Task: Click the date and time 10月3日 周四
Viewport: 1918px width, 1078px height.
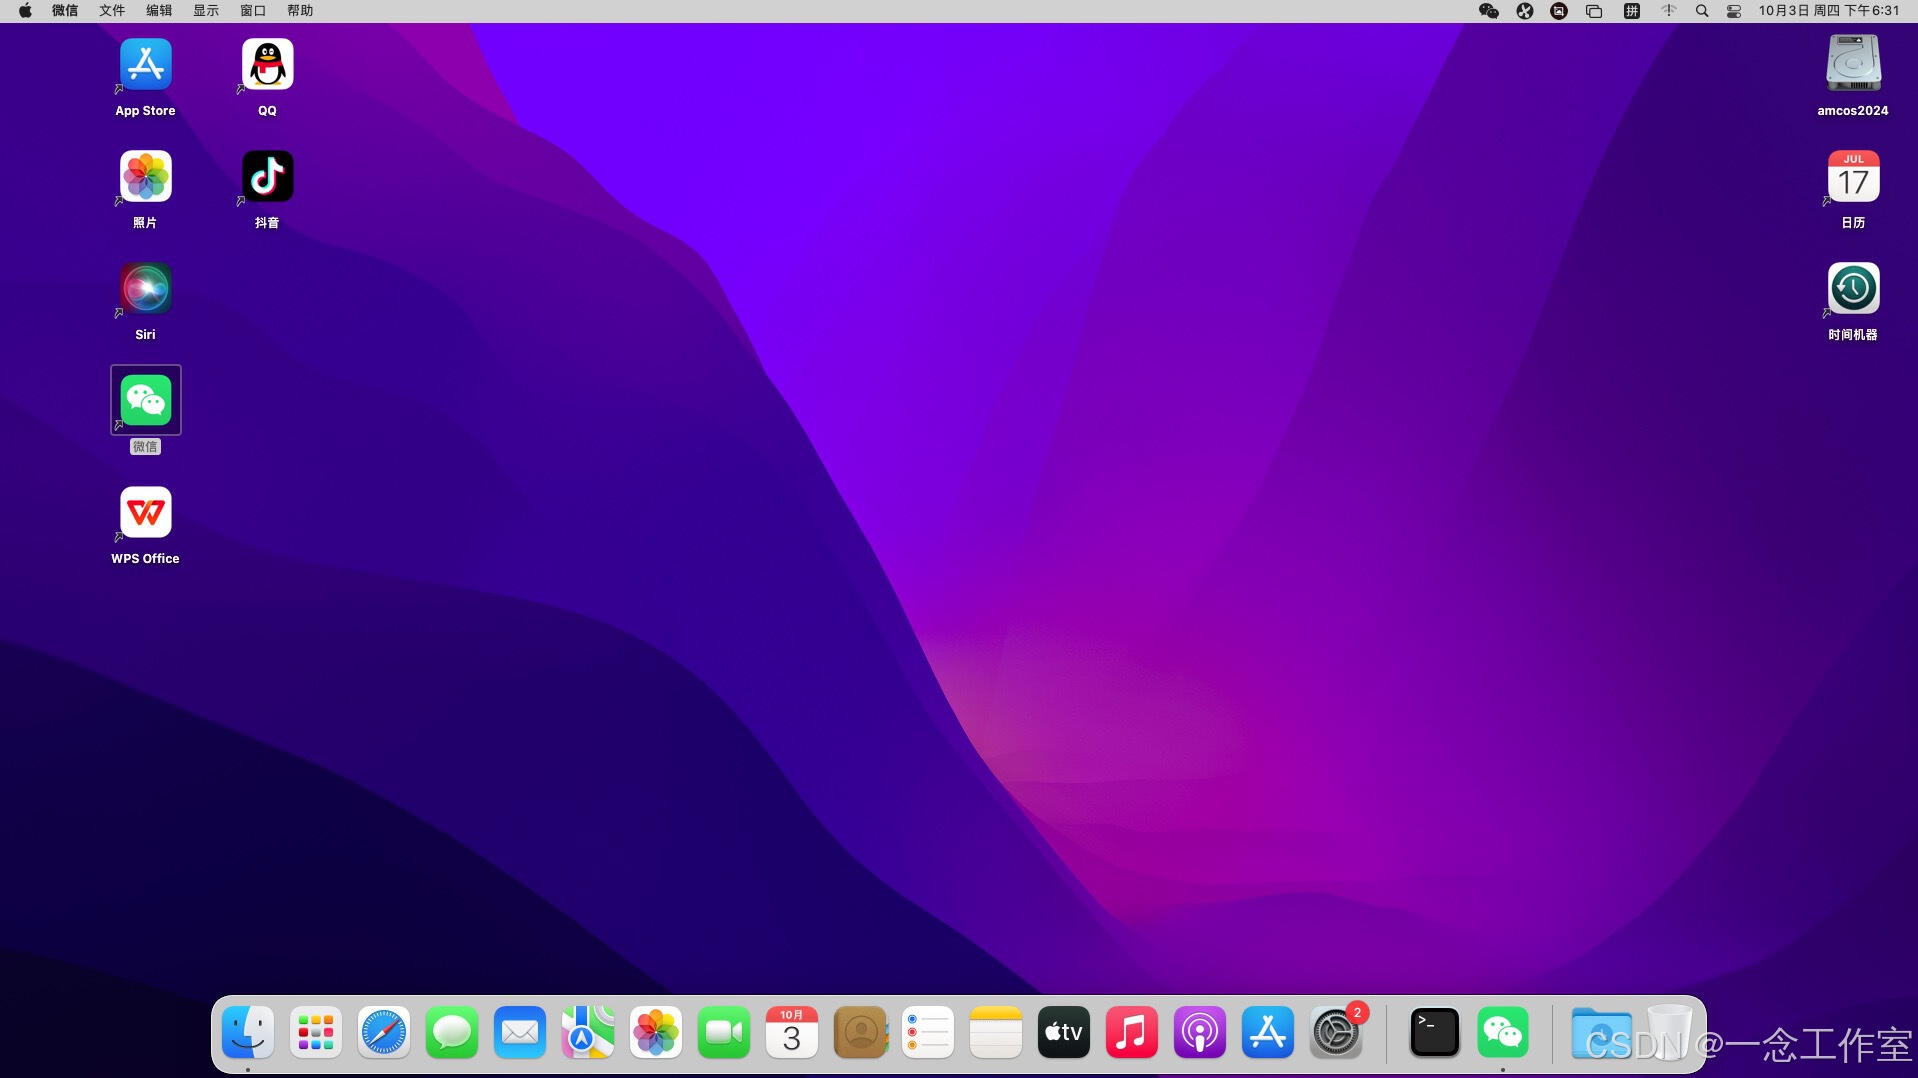Action: pos(1829,11)
